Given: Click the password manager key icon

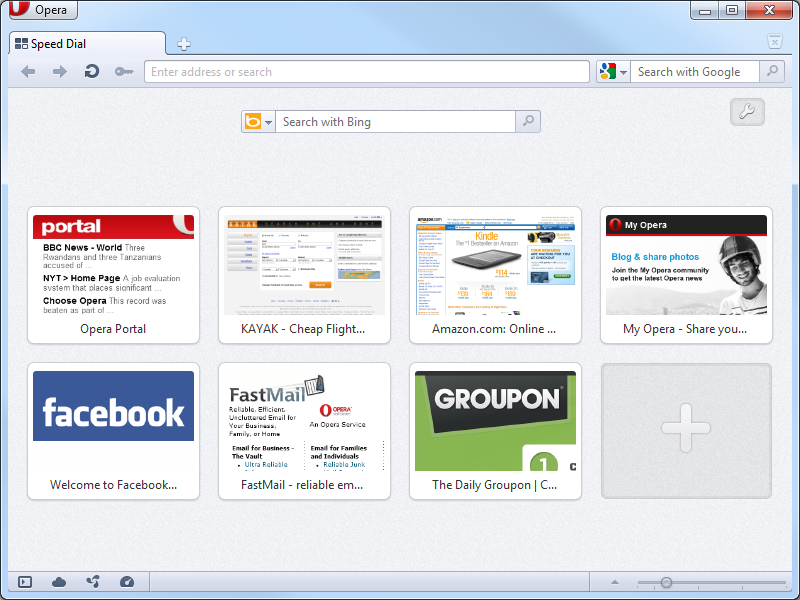Looking at the screenshot, I should click(124, 72).
